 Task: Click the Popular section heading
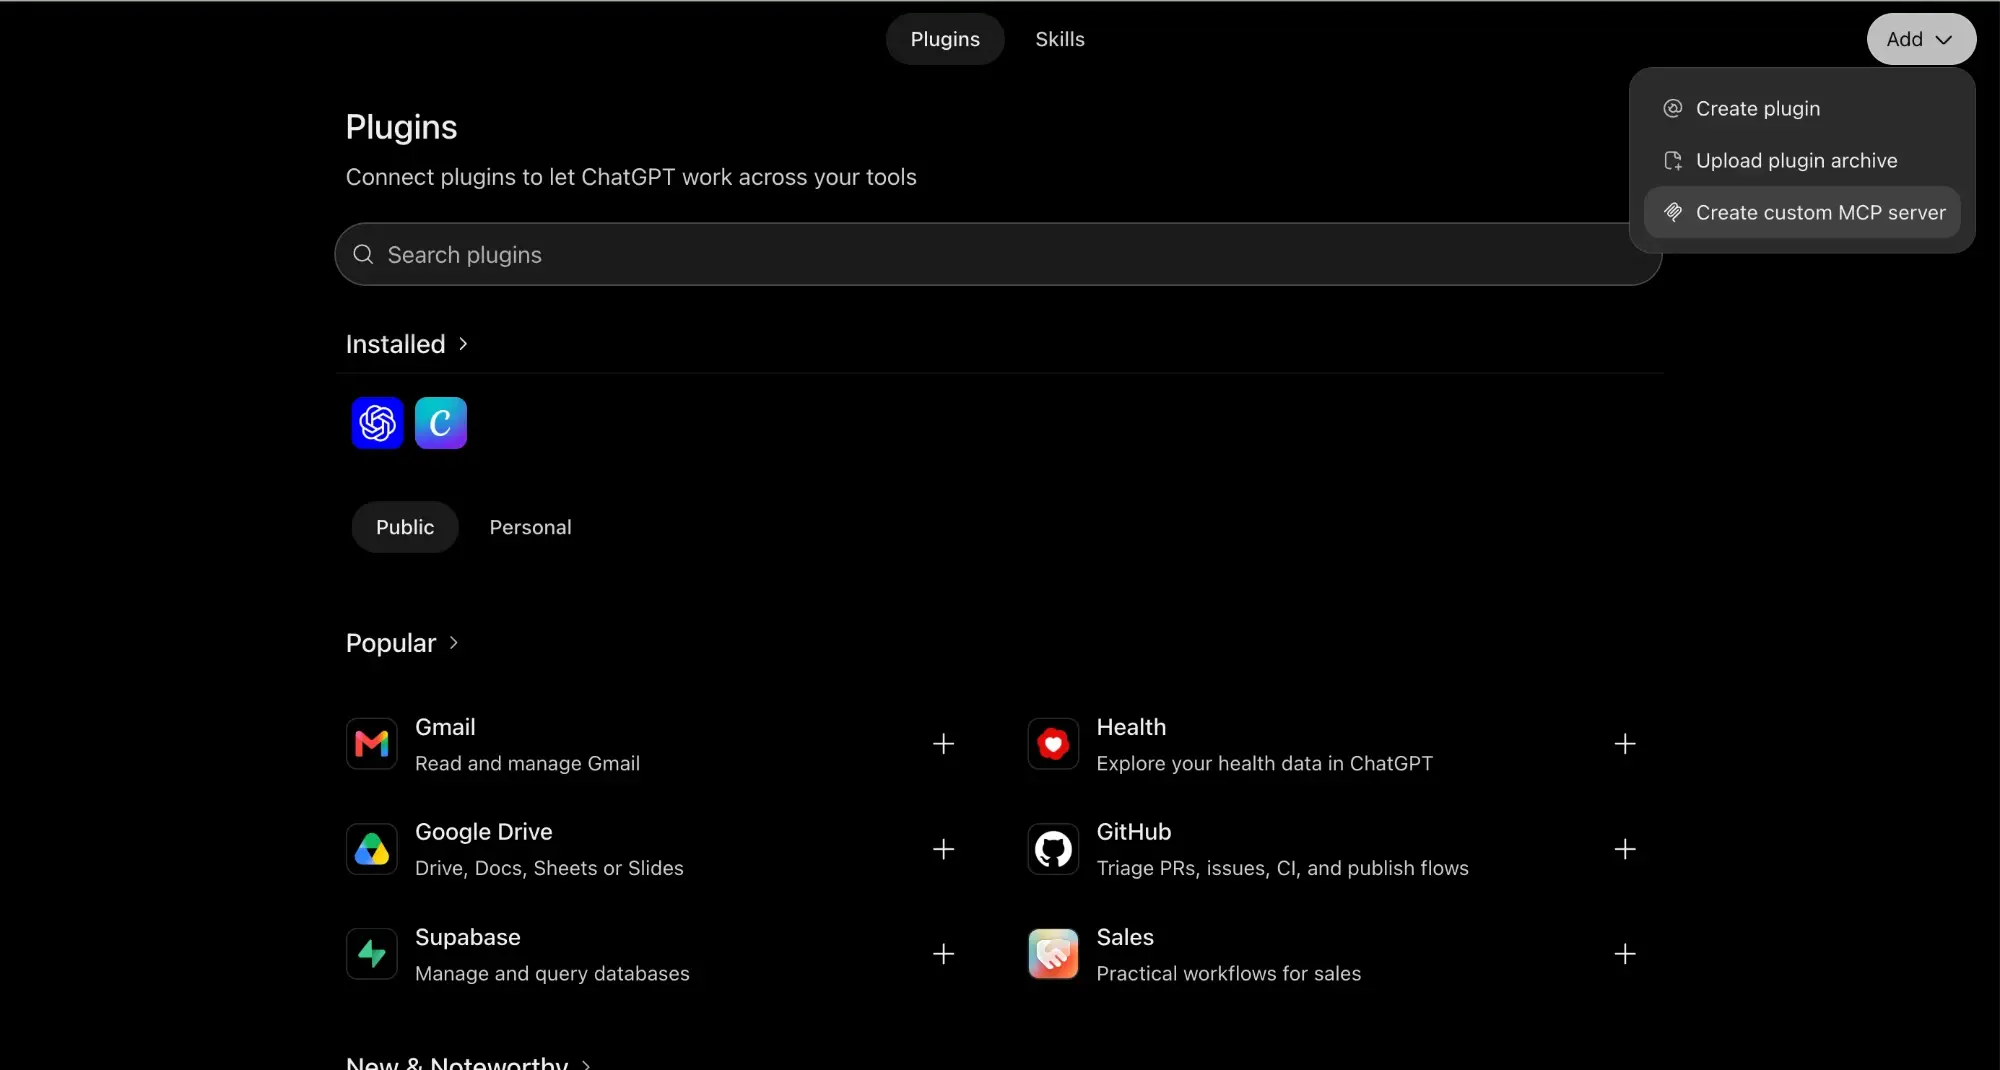tap(391, 643)
